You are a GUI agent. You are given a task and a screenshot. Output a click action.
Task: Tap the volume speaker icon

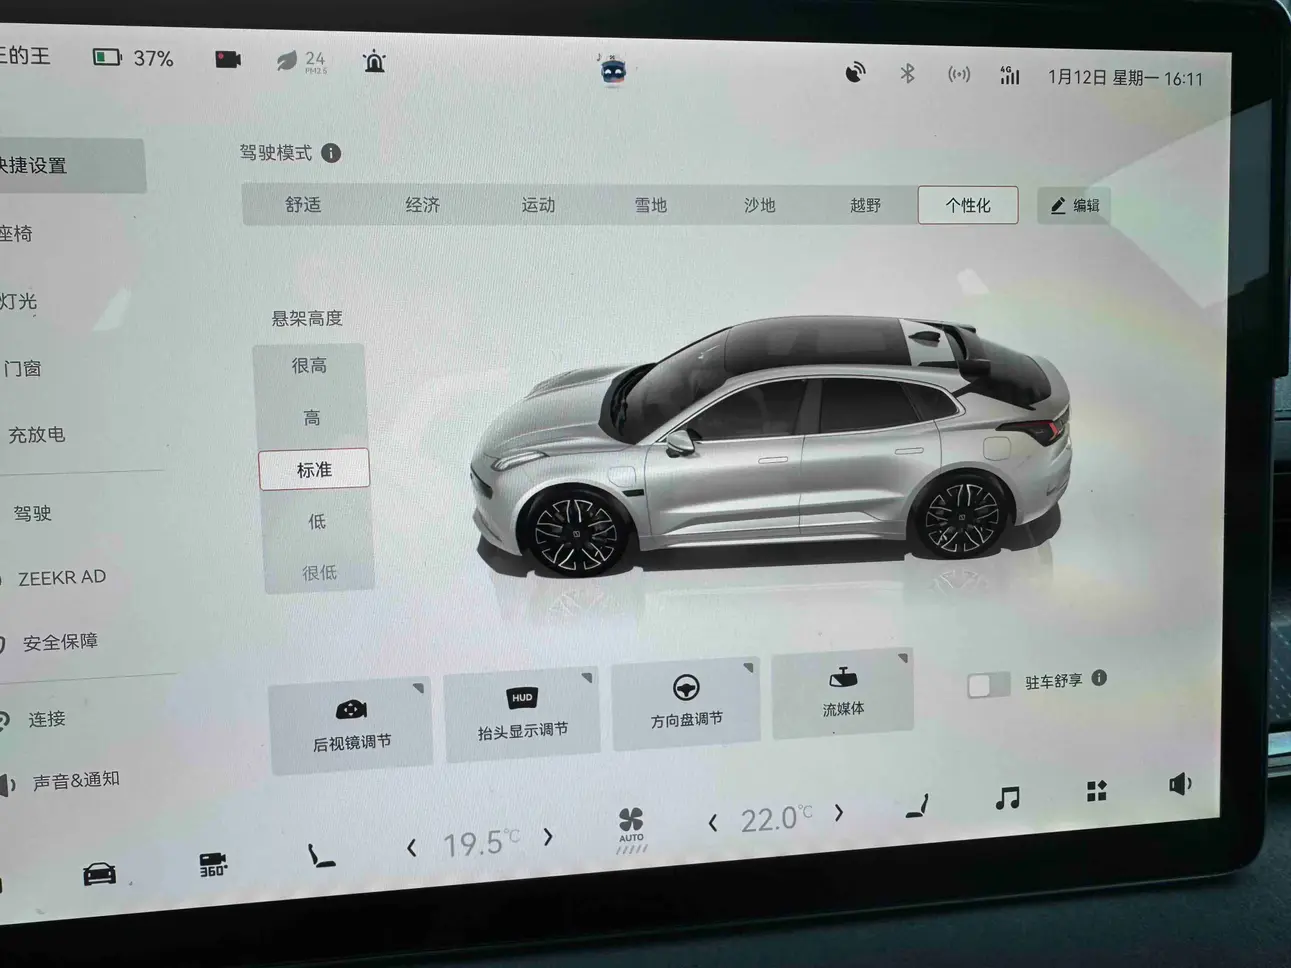[x=1180, y=784]
